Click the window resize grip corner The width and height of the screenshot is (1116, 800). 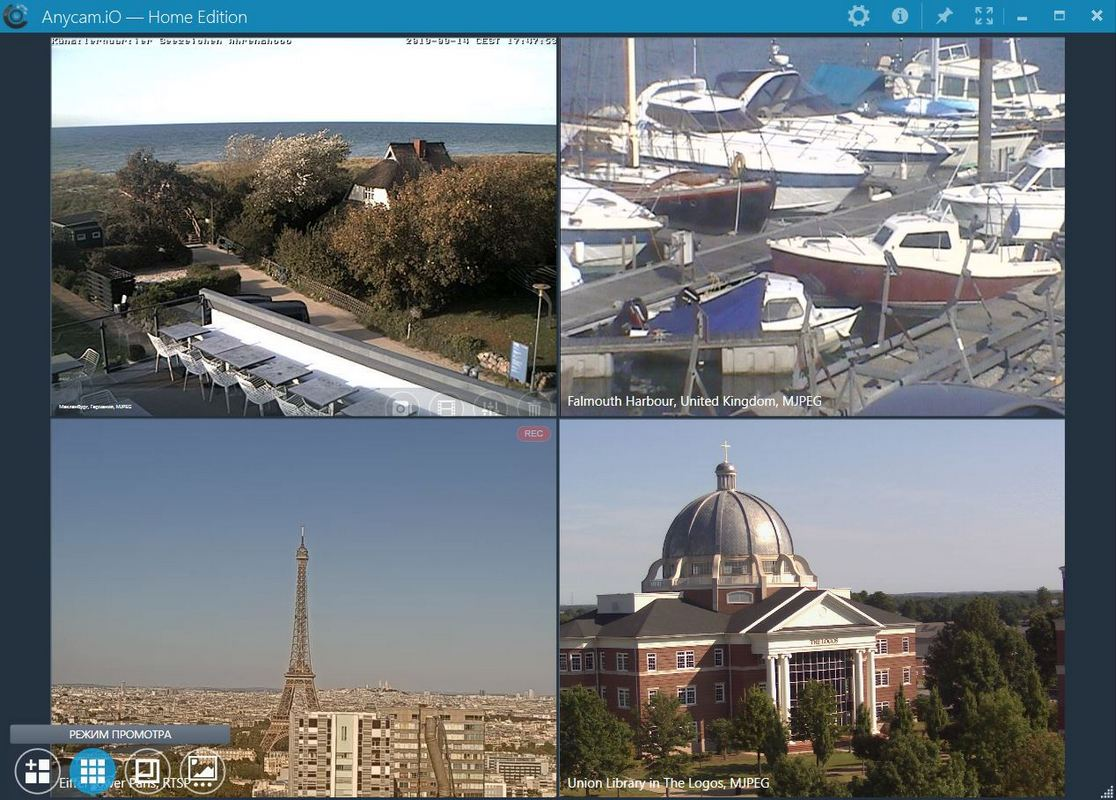tap(1107, 791)
